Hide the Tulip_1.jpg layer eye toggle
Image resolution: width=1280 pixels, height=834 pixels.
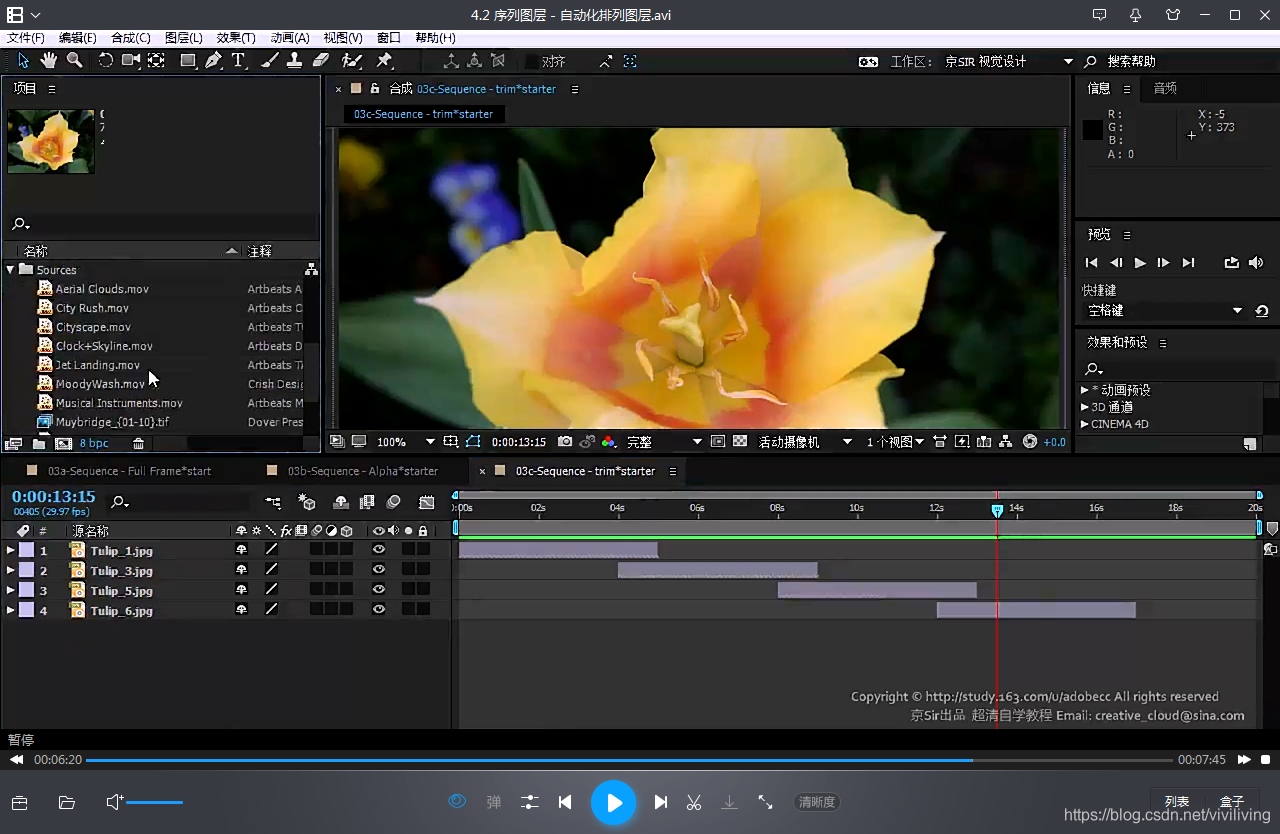tap(378, 550)
